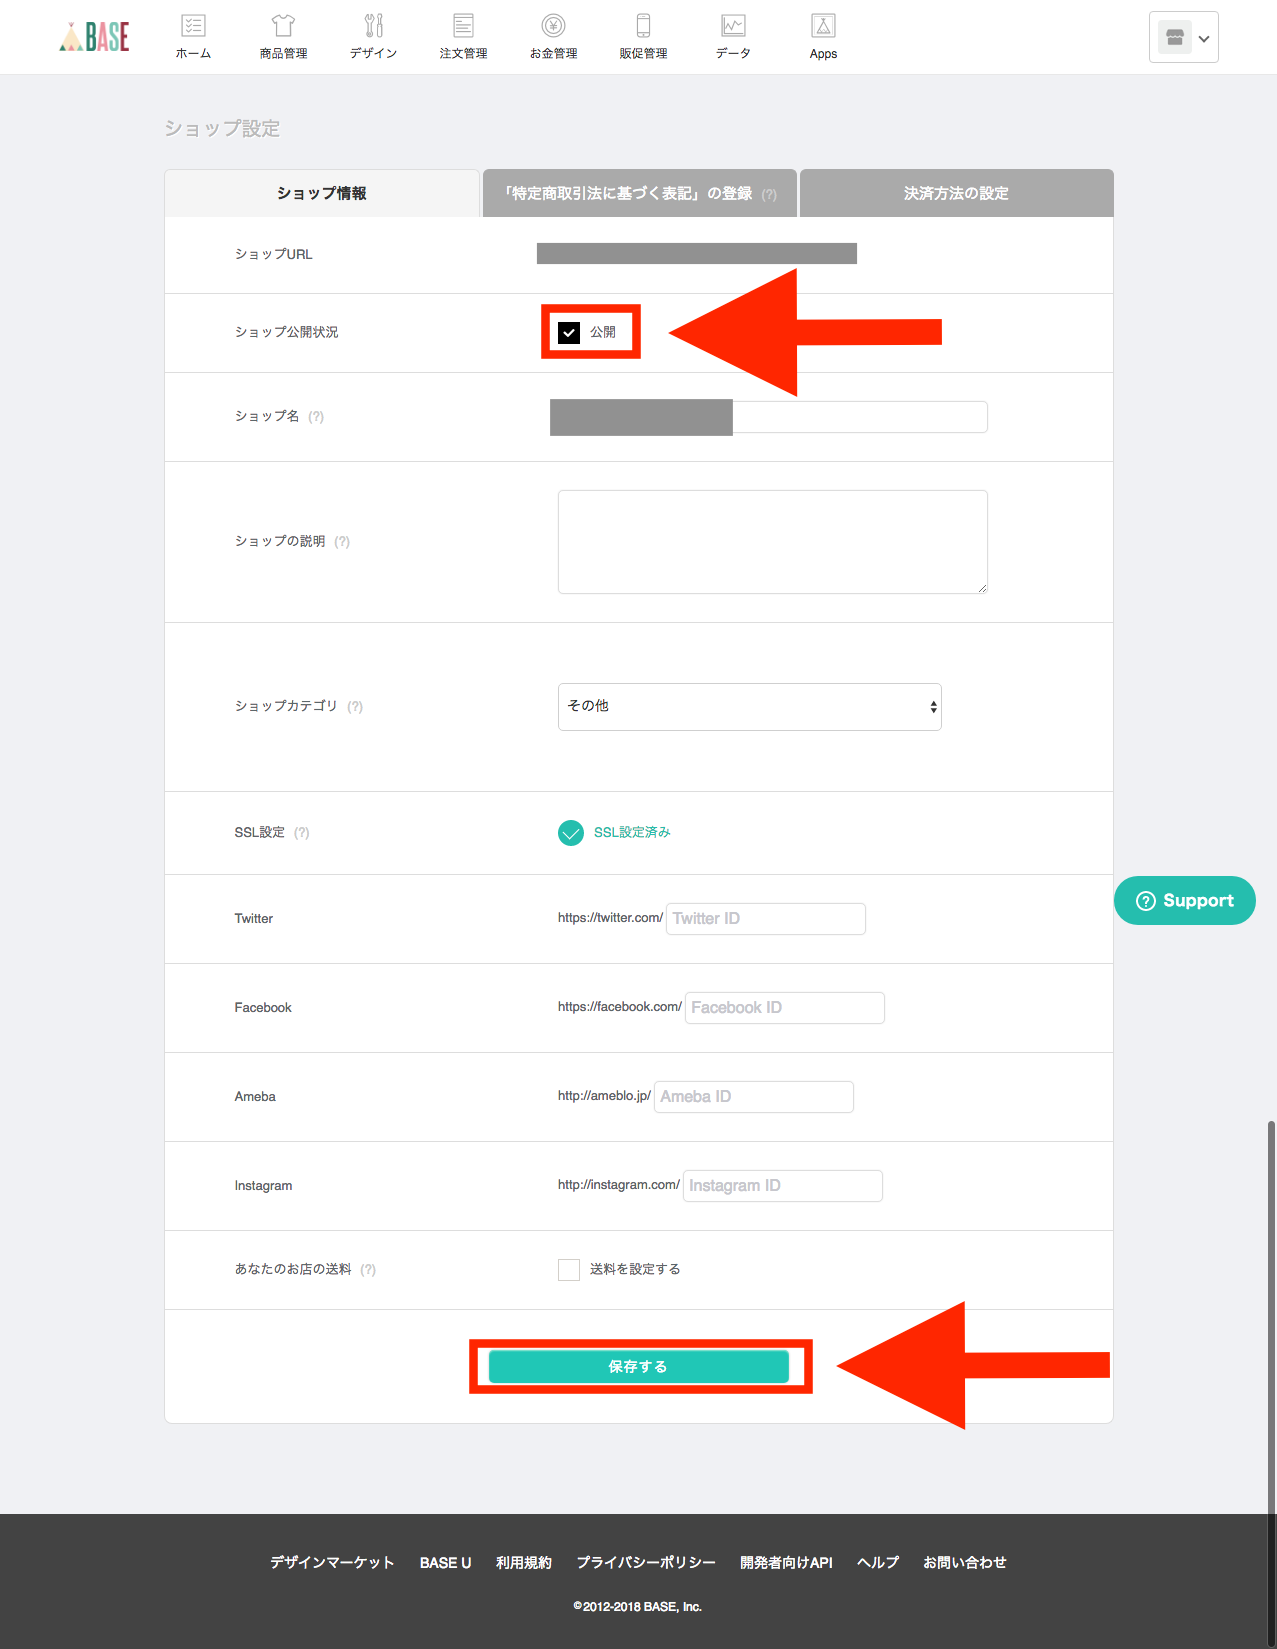
Task: Open お金管理 money management icon
Action: point(553,36)
